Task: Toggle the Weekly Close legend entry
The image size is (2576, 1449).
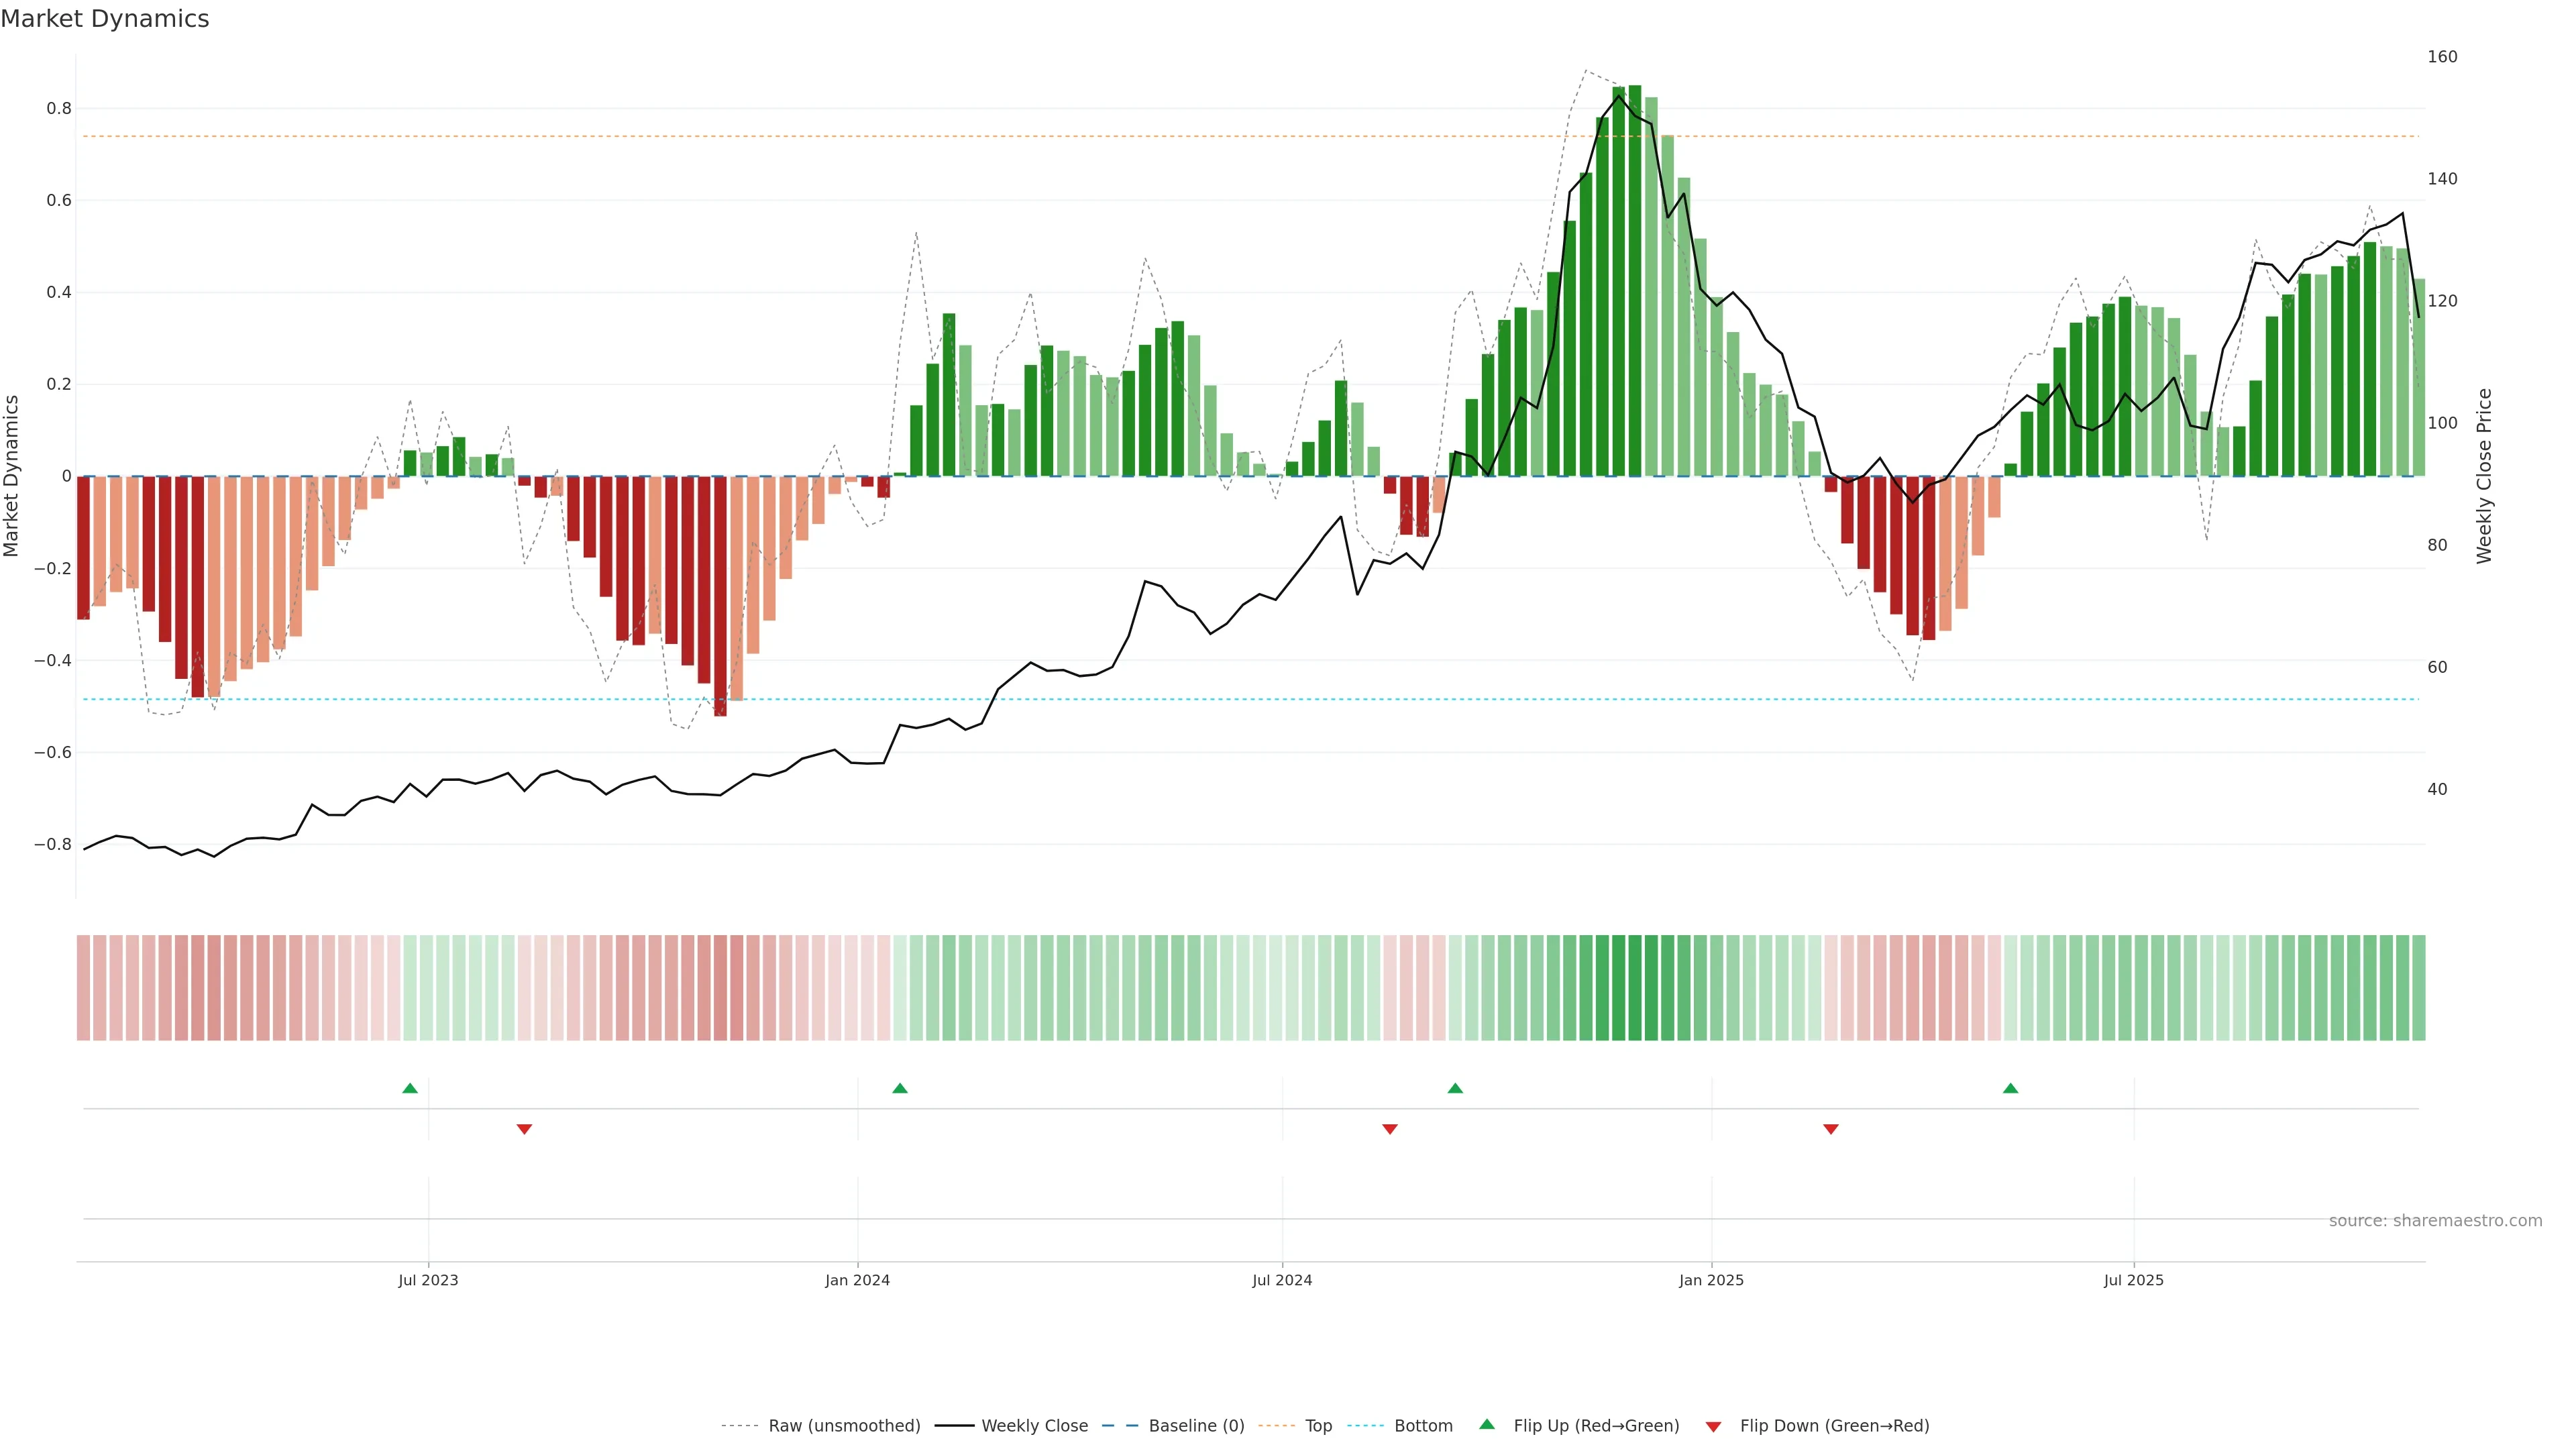Action: click(1034, 1426)
